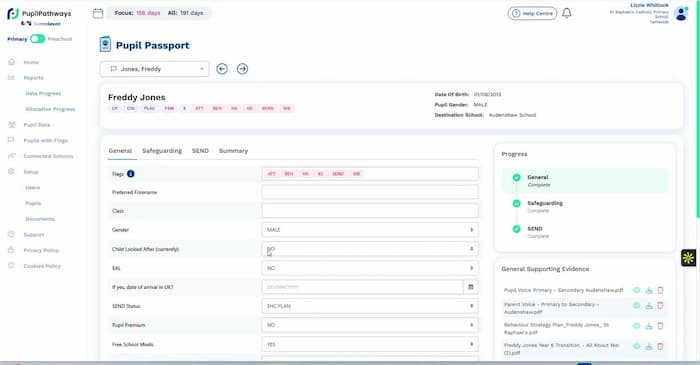The width and height of the screenshot is (700, 365).
Task: Click Safeguarding step check icon in Progress
Action: click(x=517, y=203)
